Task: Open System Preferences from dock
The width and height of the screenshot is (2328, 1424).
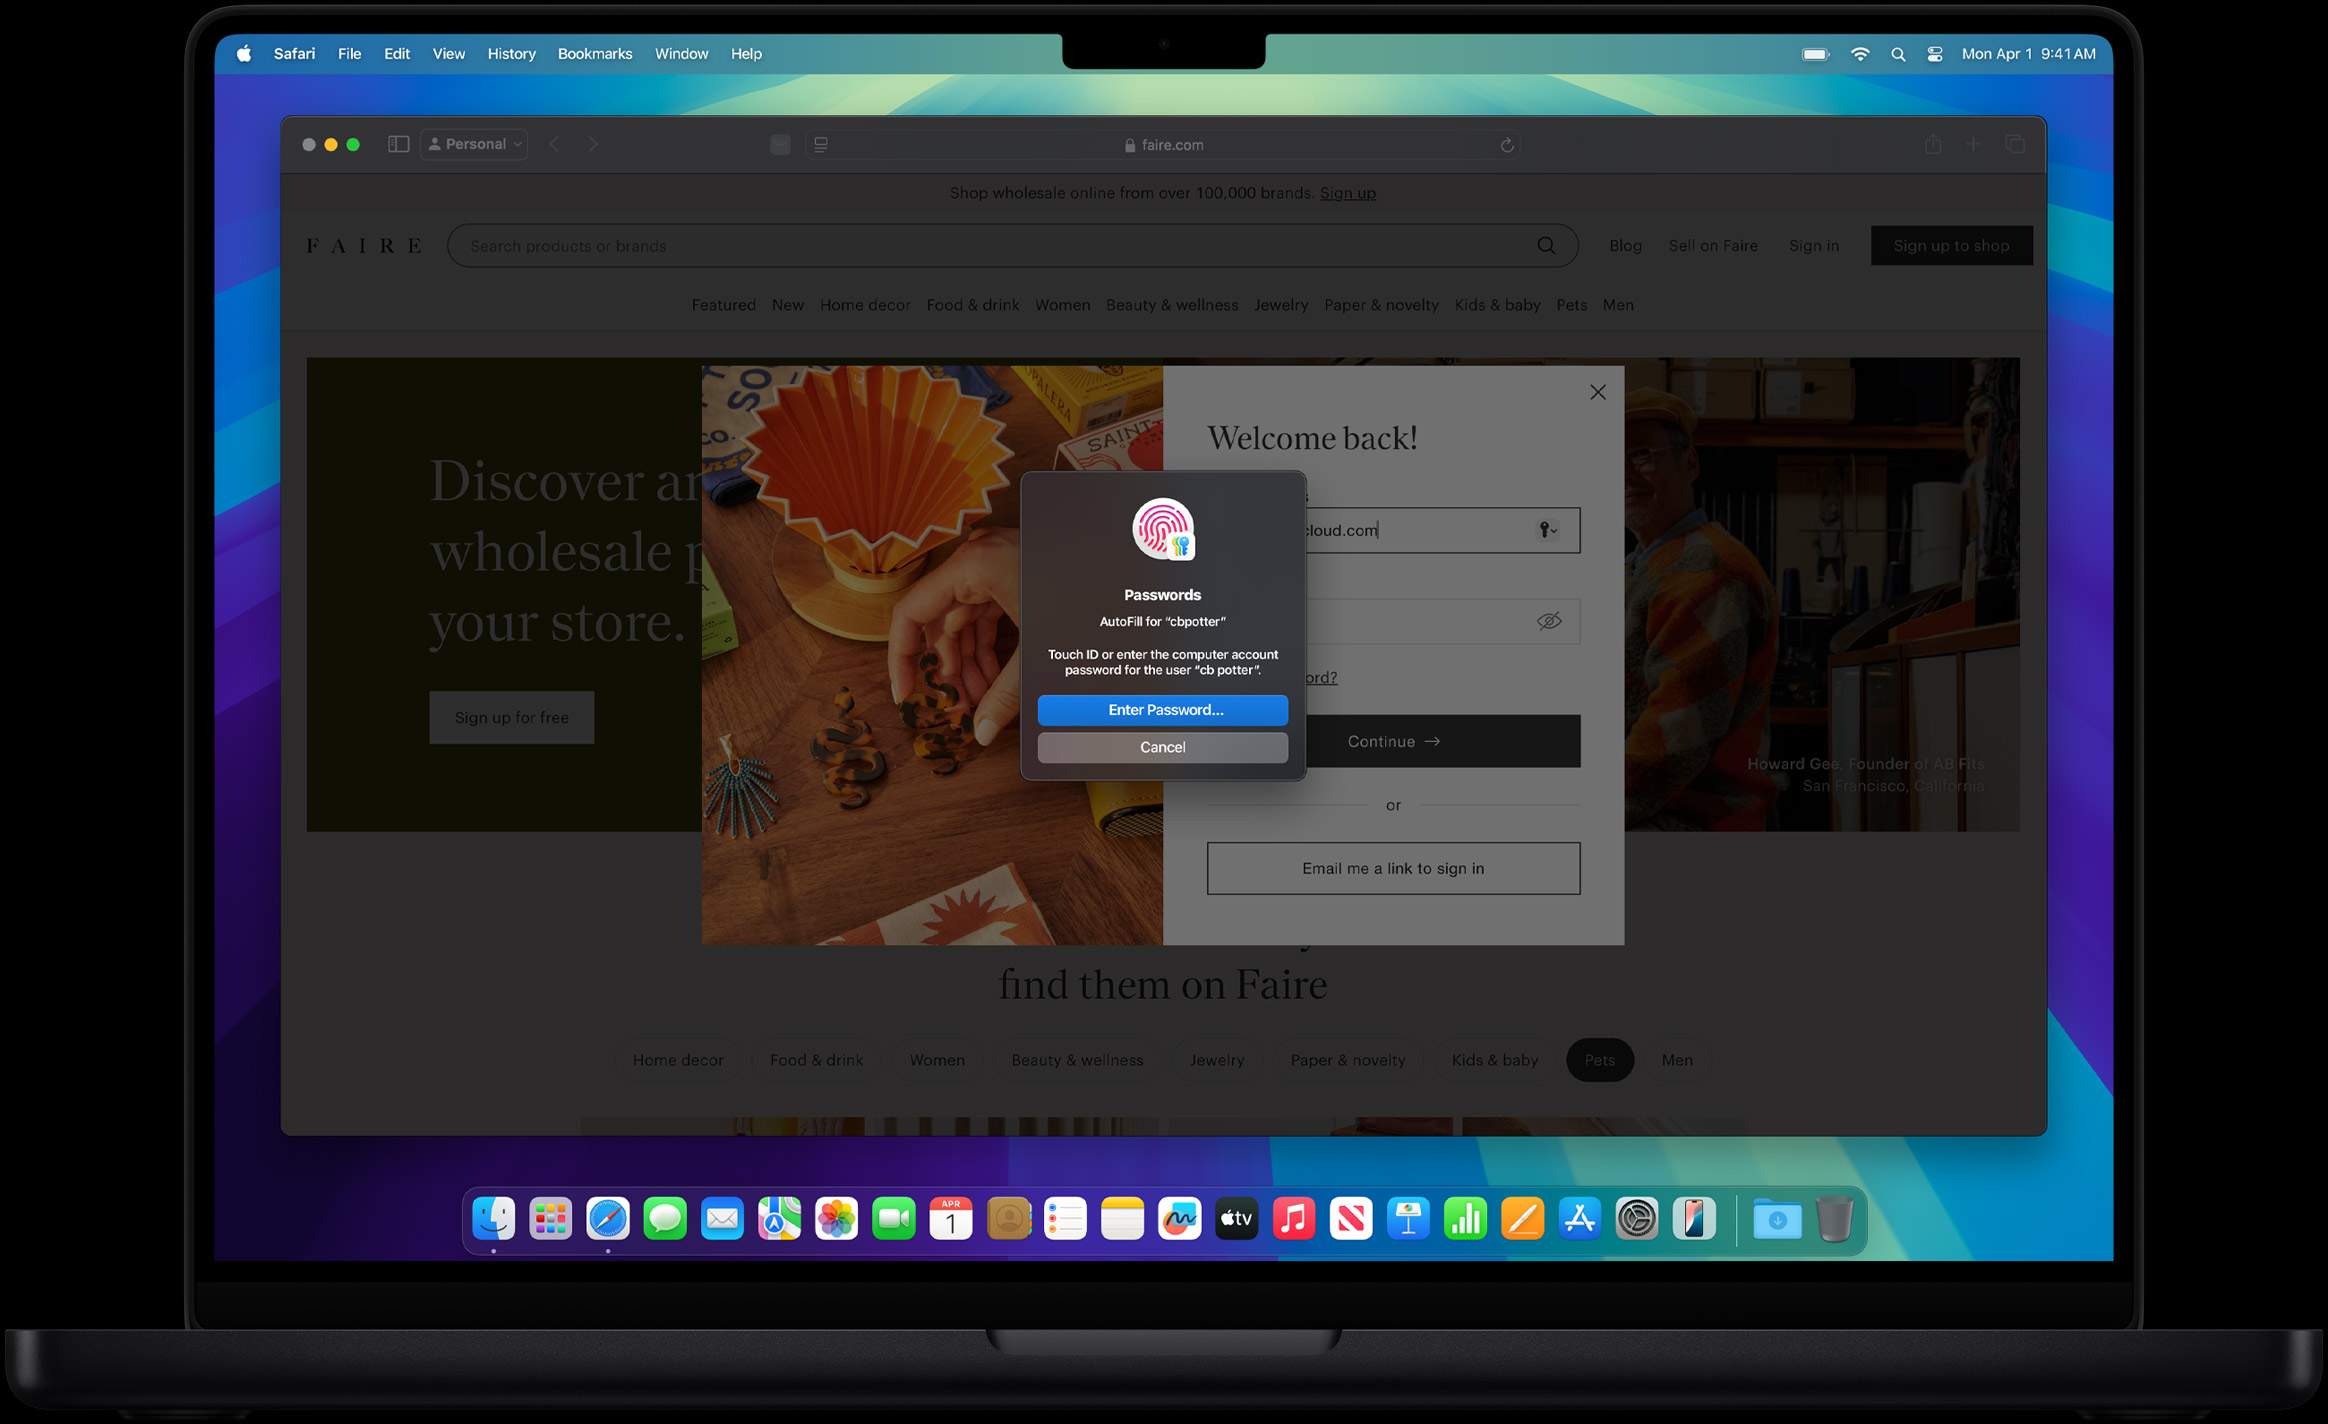Action: tap(1636, 1218)
